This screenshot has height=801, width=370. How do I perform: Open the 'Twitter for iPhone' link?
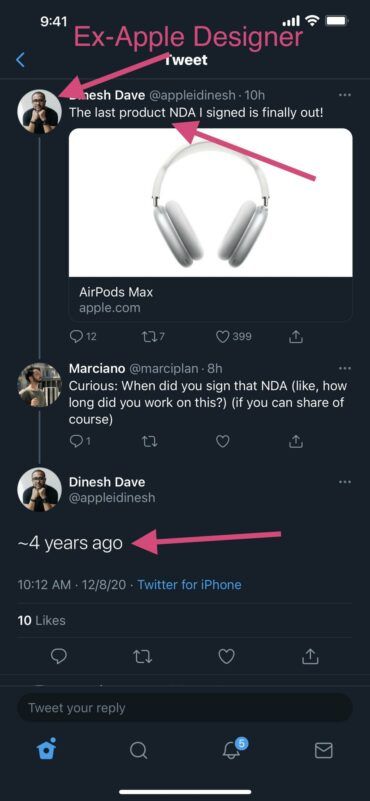190,584
